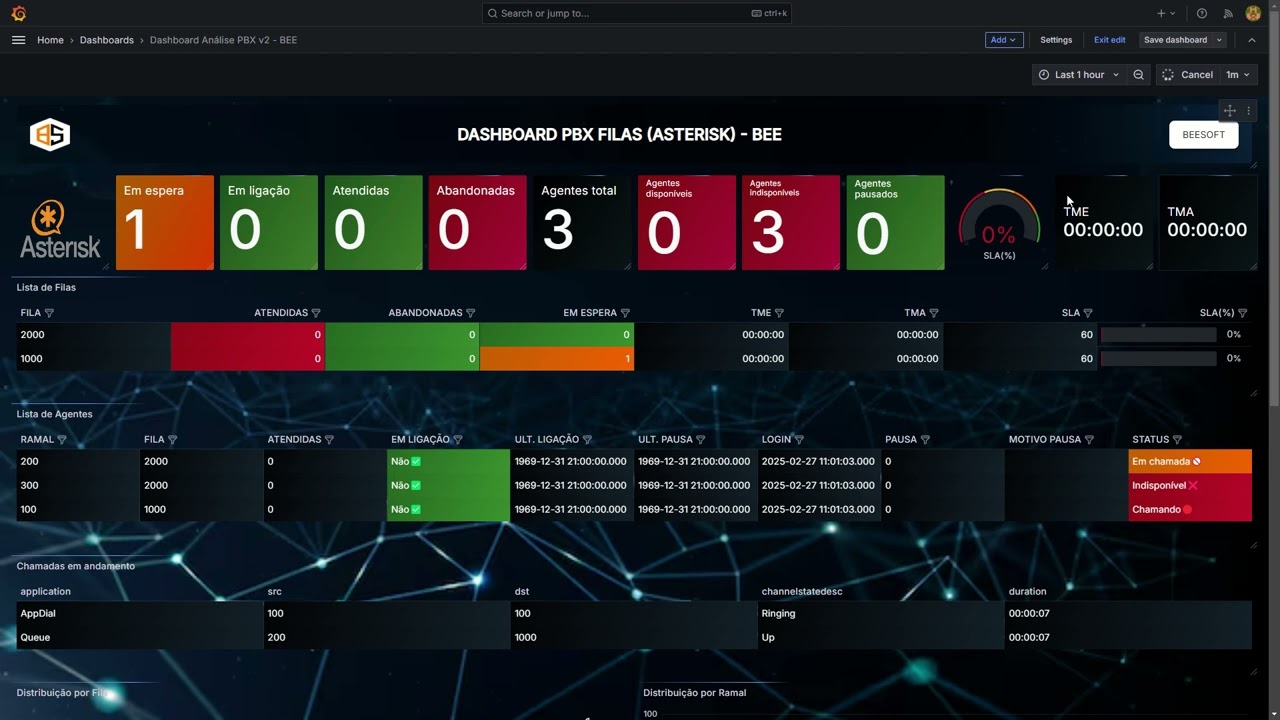Open the Last 1 hour time picker
1280x720 pixels.
pyautogui.click(x=1079, y=75)
